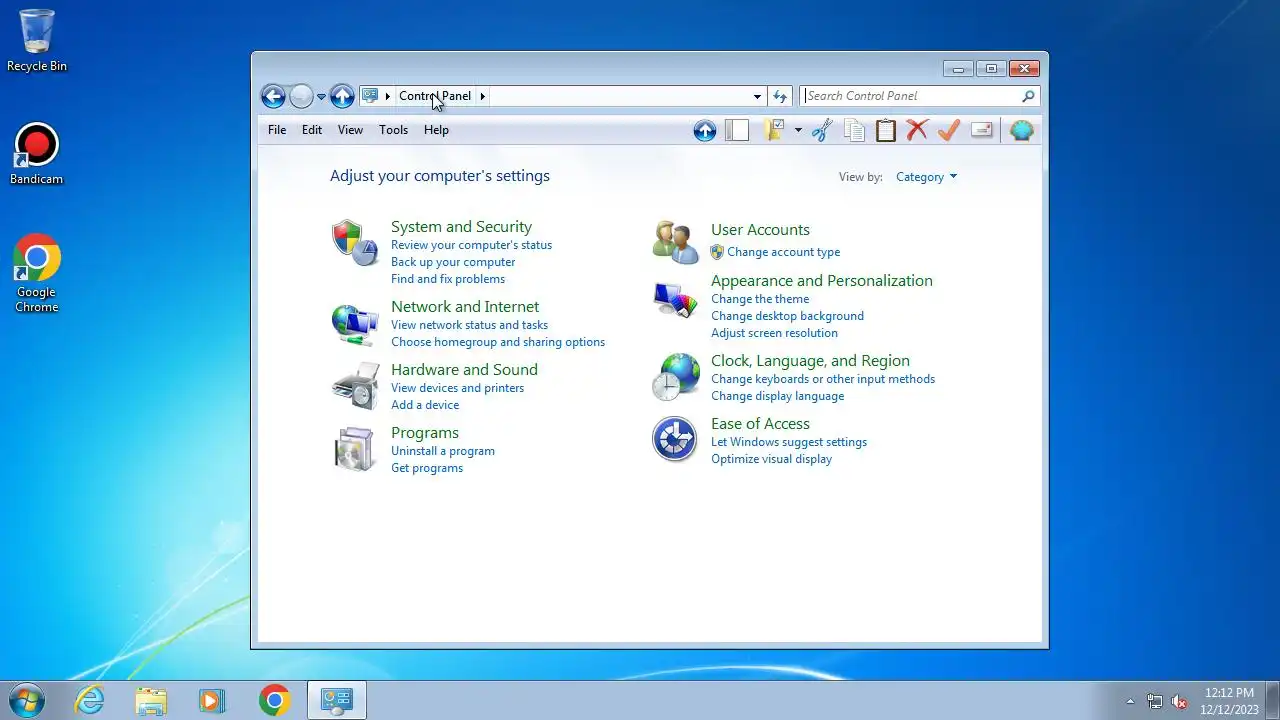1280x720 pixels.
Task: Click the Programs box and disc icon
Action: click(x=355, y=449)
